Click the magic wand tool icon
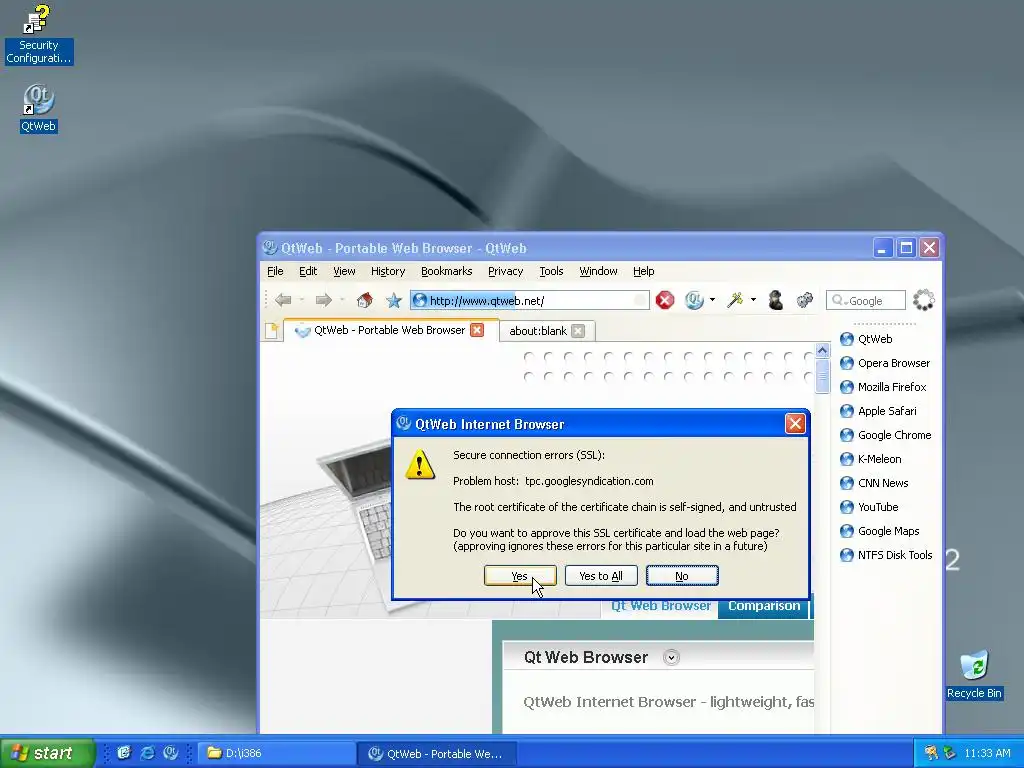Viewport: 1024px width, 768px height. 735,300
